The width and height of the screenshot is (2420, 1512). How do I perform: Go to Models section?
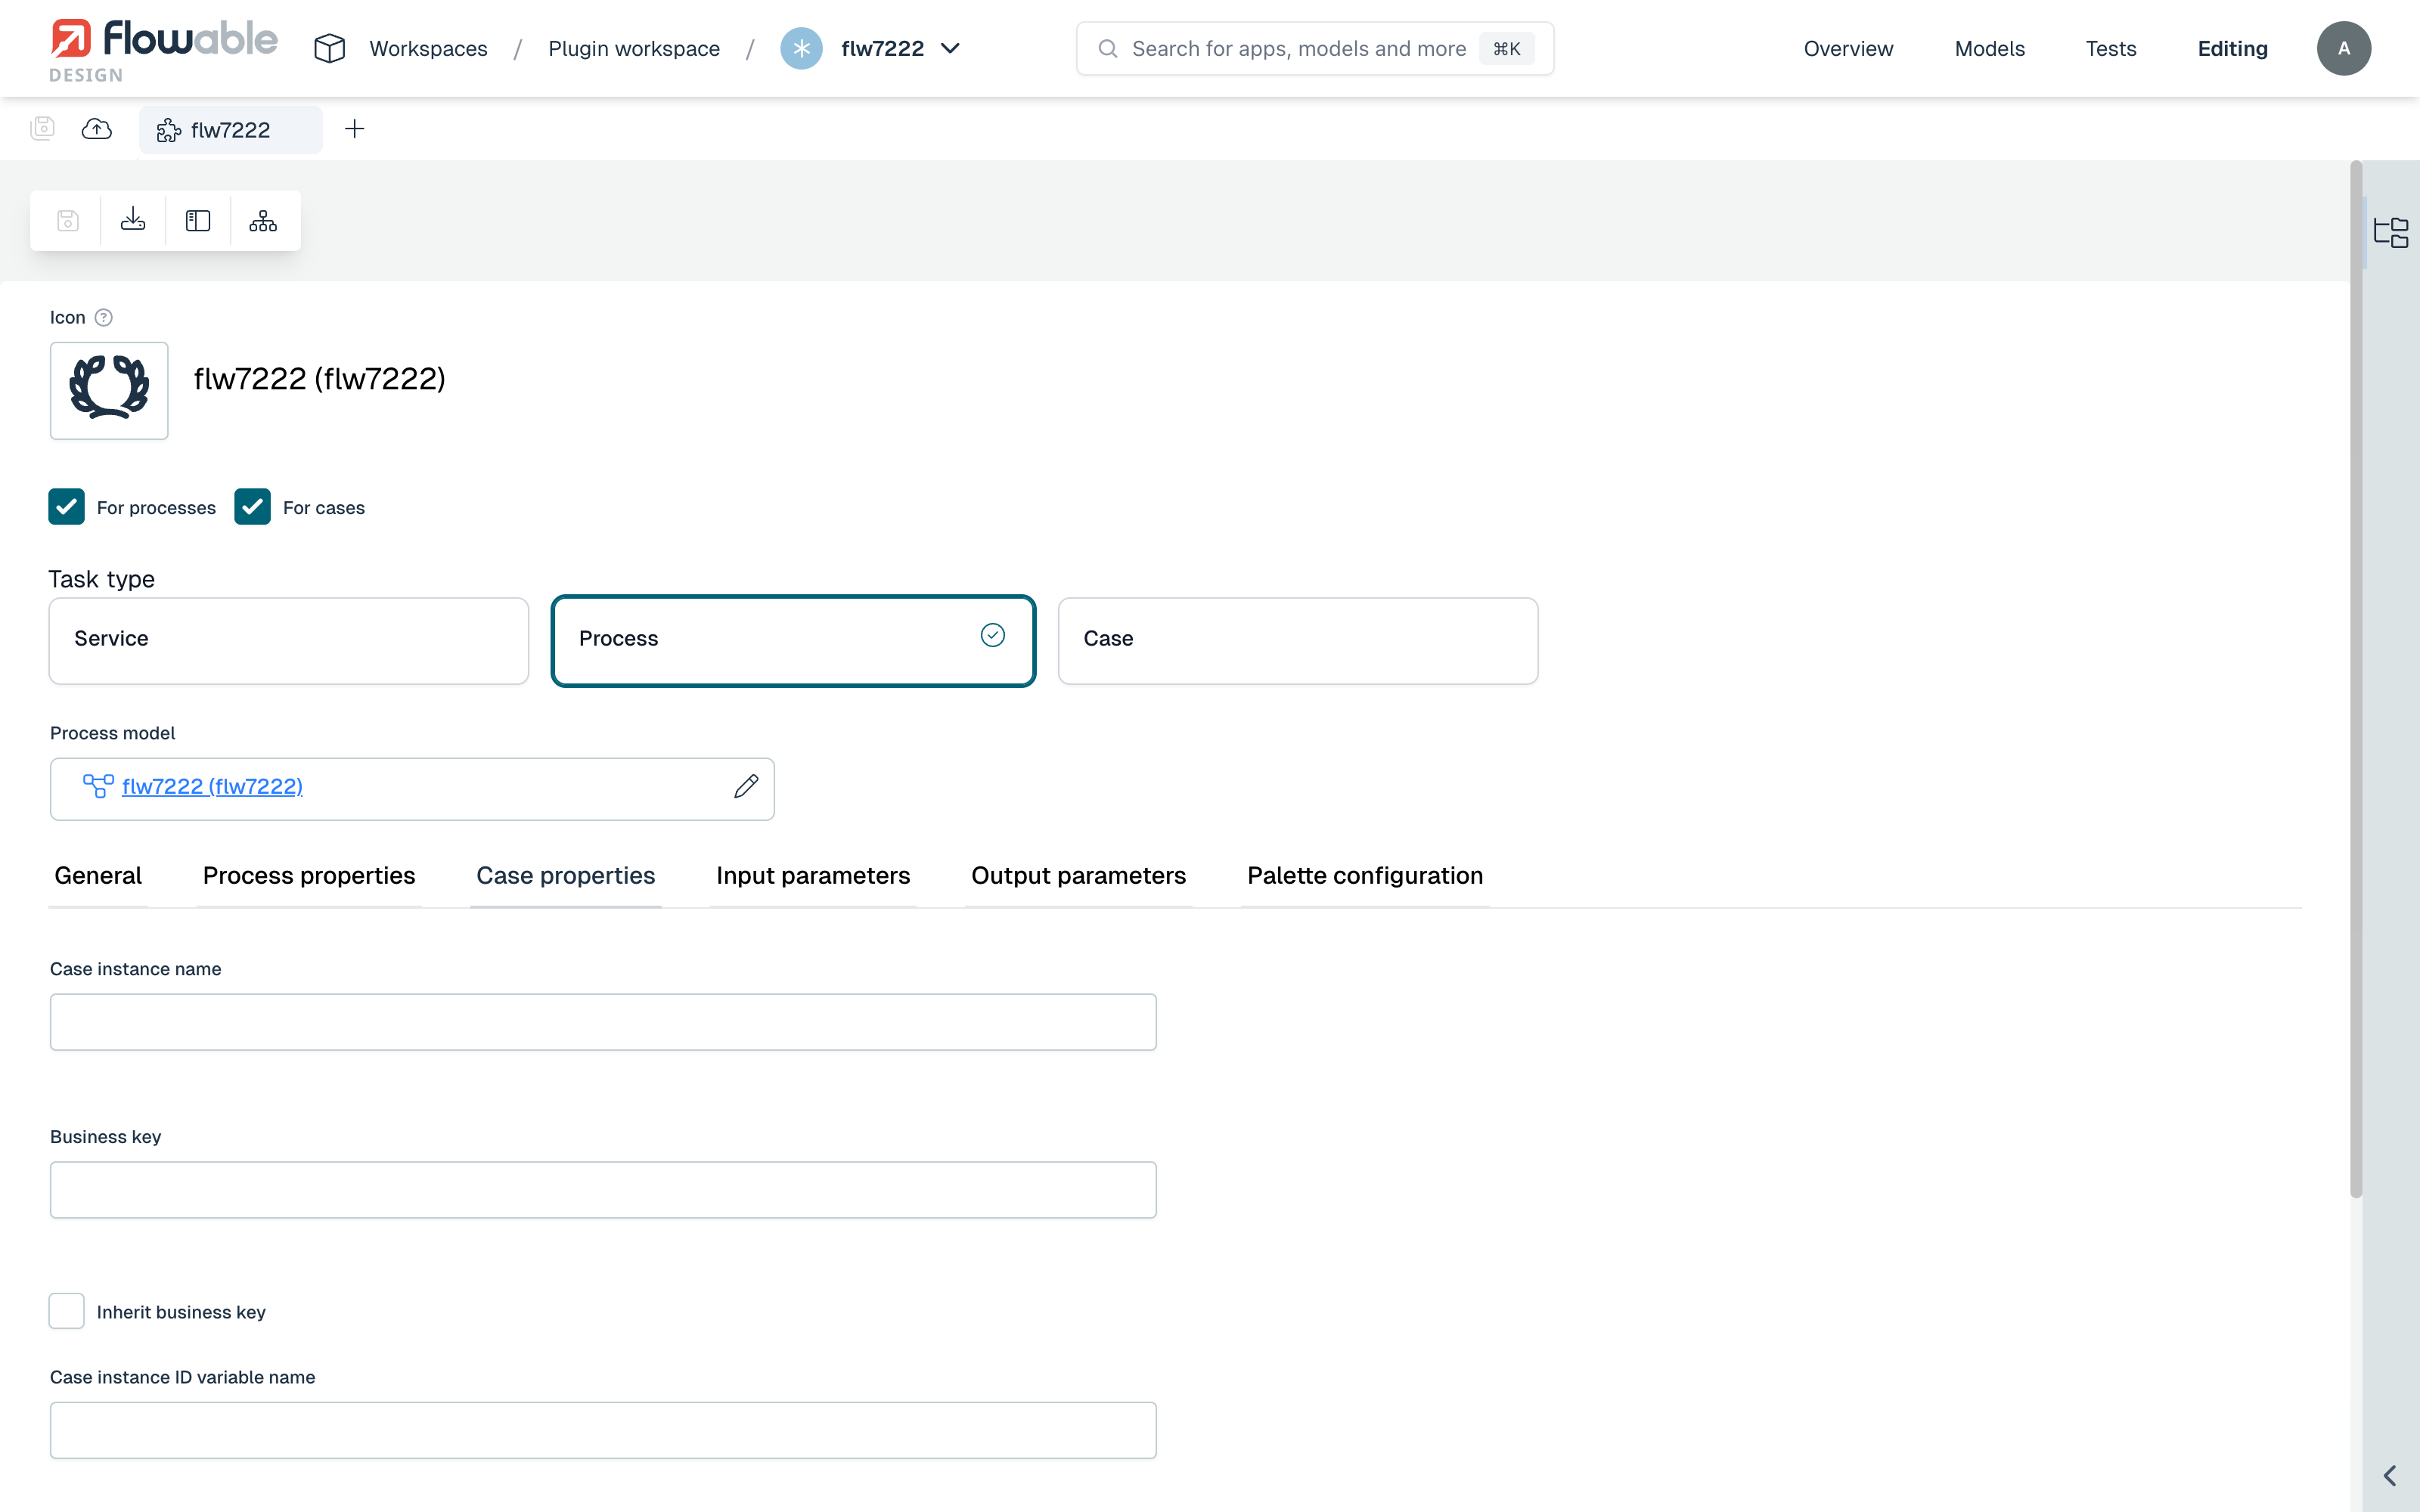1989,48
